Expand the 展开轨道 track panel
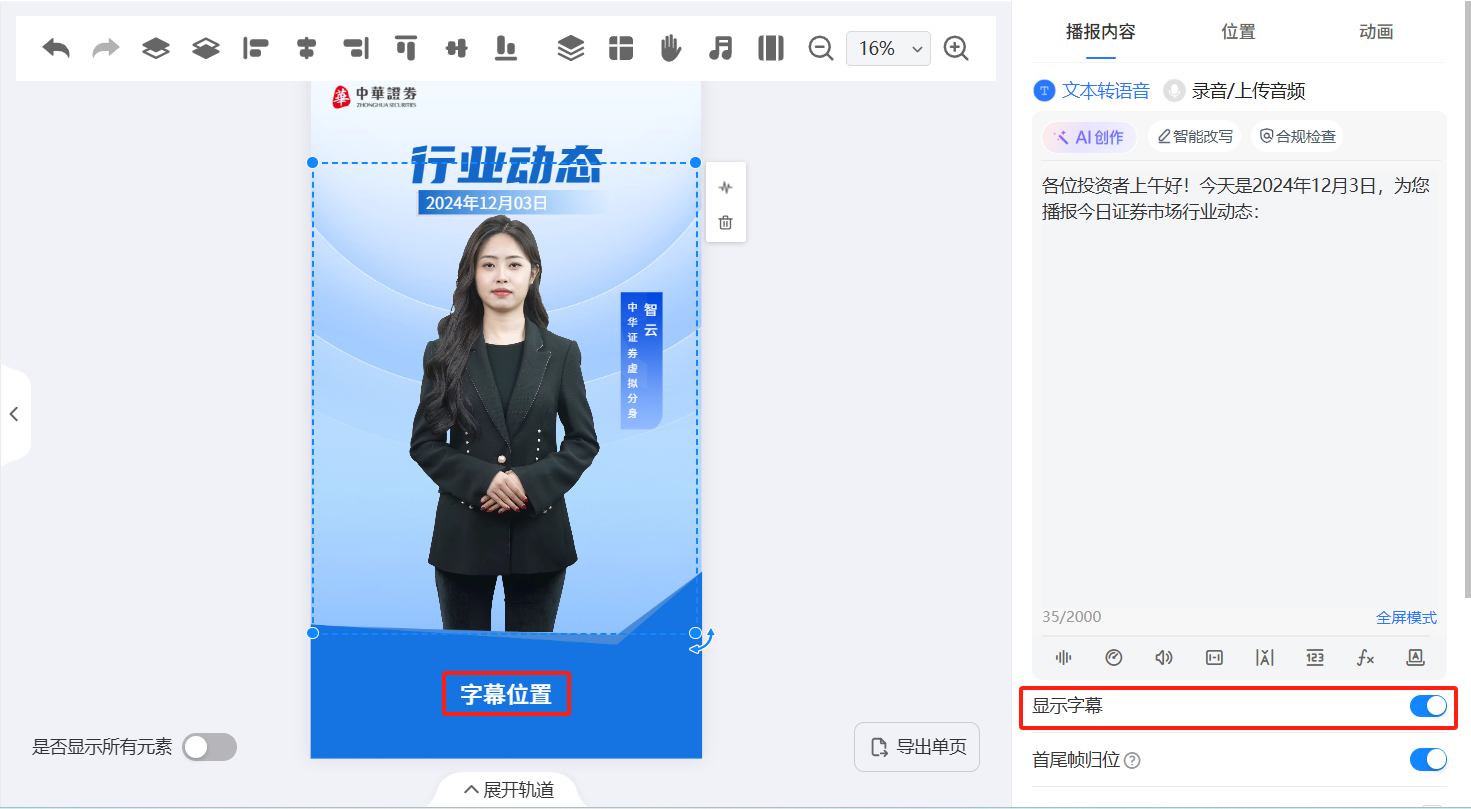Screen dimensions: 1471x809 509,789
